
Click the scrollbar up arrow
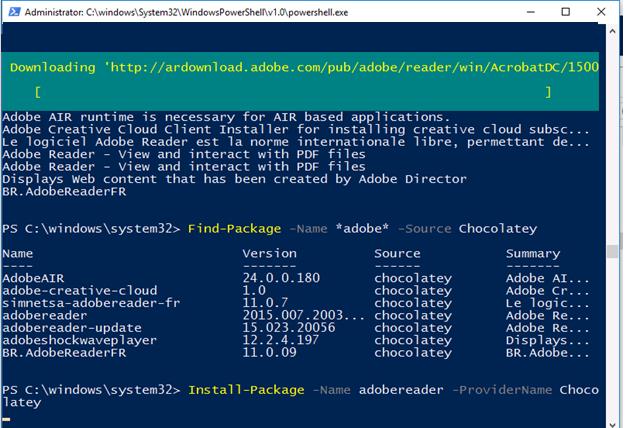click(612, 31)
